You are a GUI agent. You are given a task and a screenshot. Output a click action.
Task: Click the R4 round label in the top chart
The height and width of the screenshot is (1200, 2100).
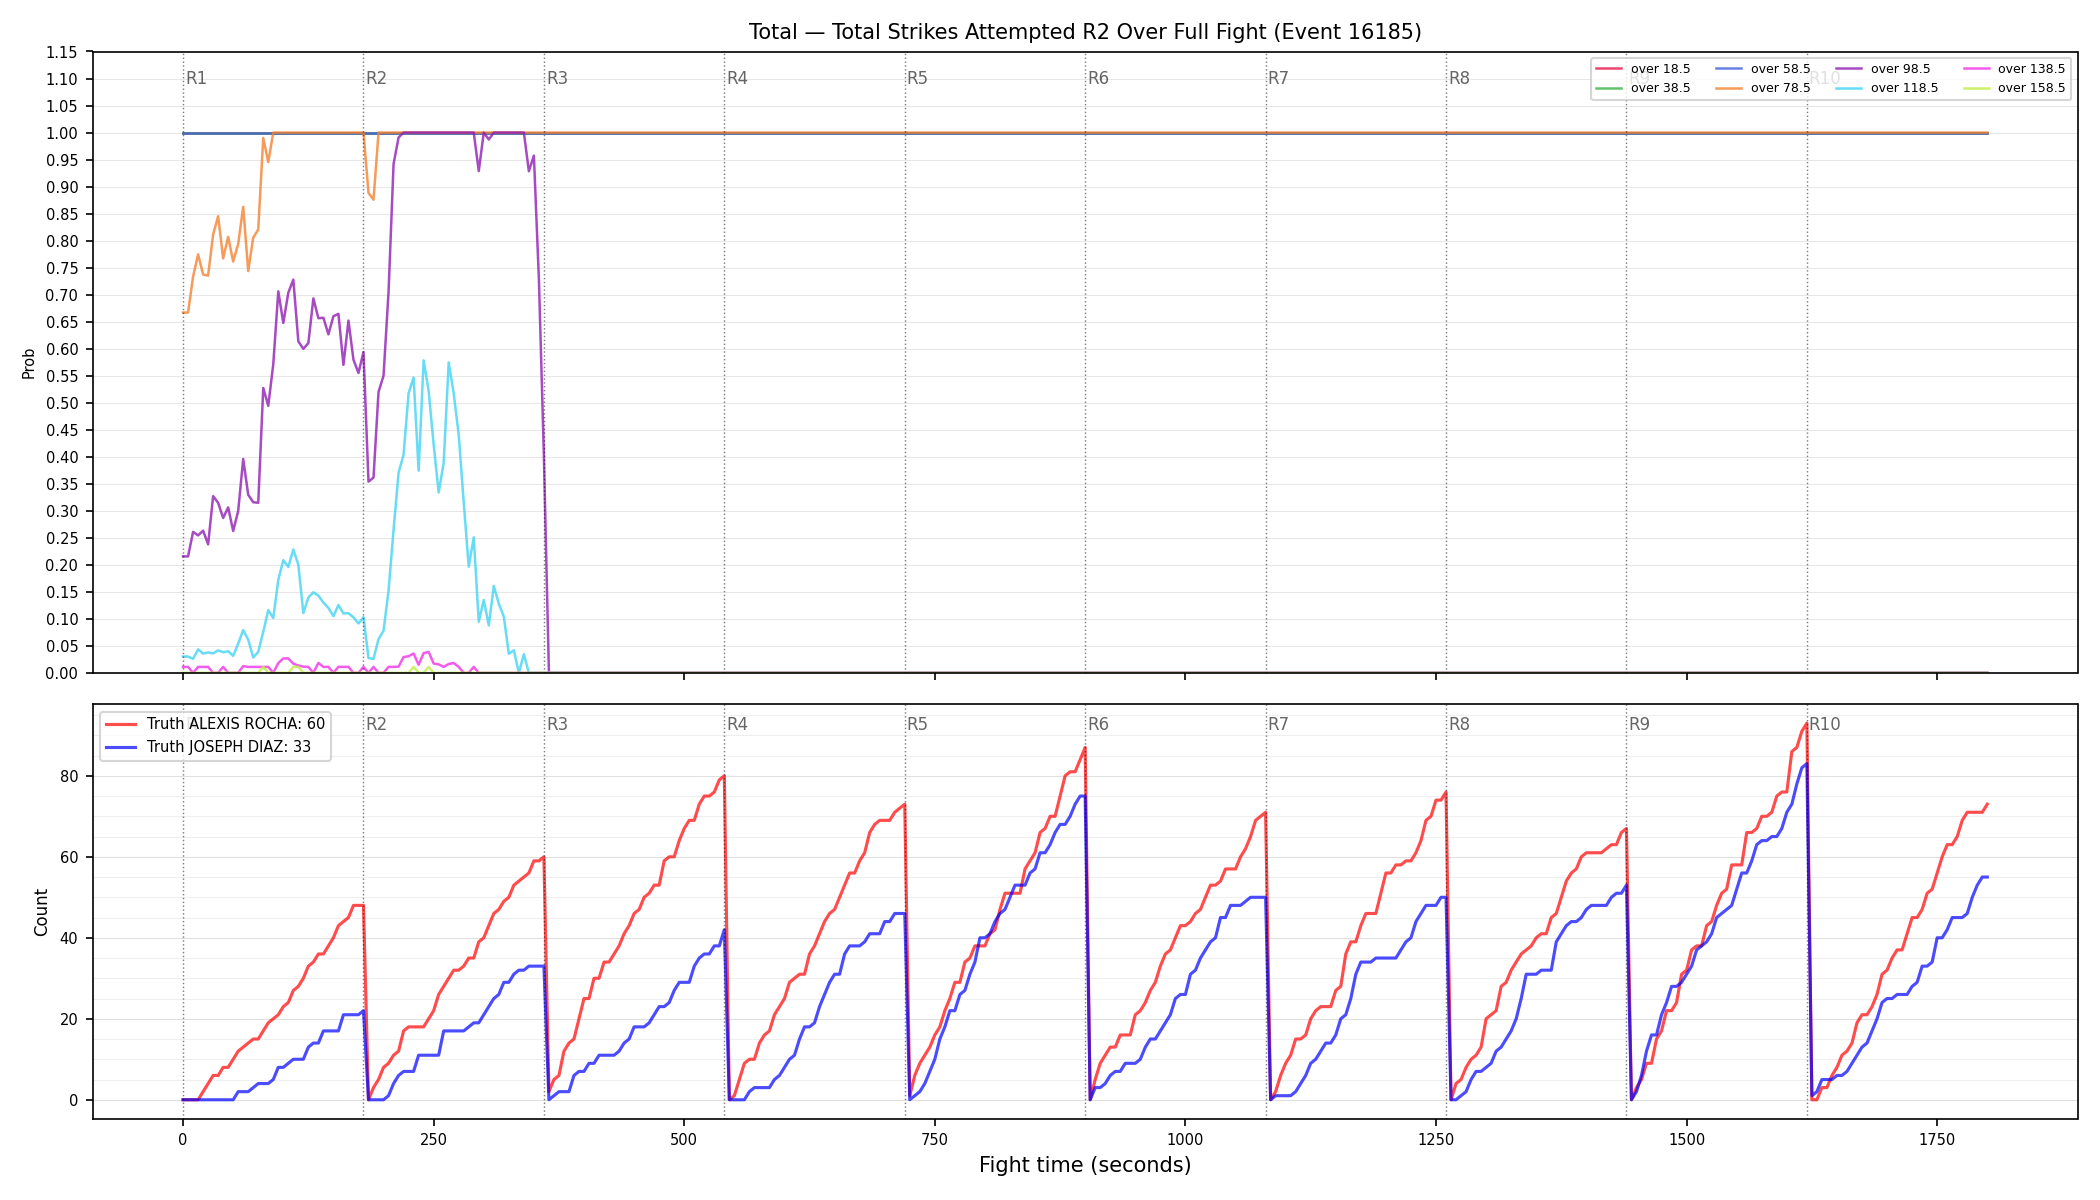click(737, 78)
